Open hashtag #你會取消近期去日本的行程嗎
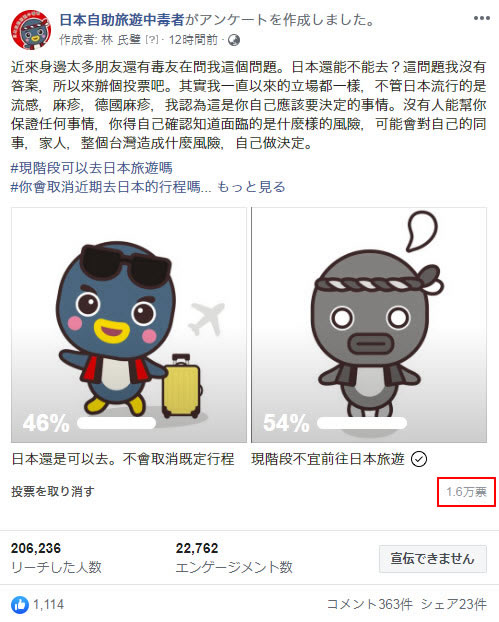The width and height of the screenshot is (499, 622). pos(106,187)
